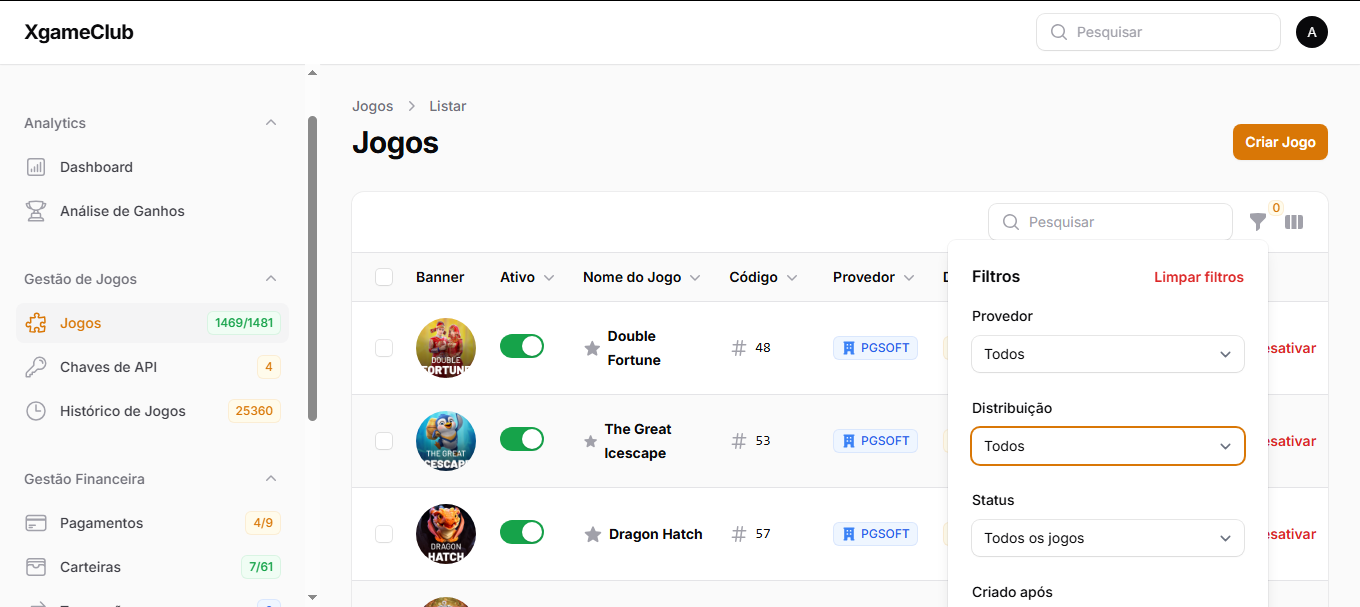The height and width of the screenshot is (607, 1360).
Task: Open Chaves de API key icon
Action: pyautogui.click(x=36, y=367)
